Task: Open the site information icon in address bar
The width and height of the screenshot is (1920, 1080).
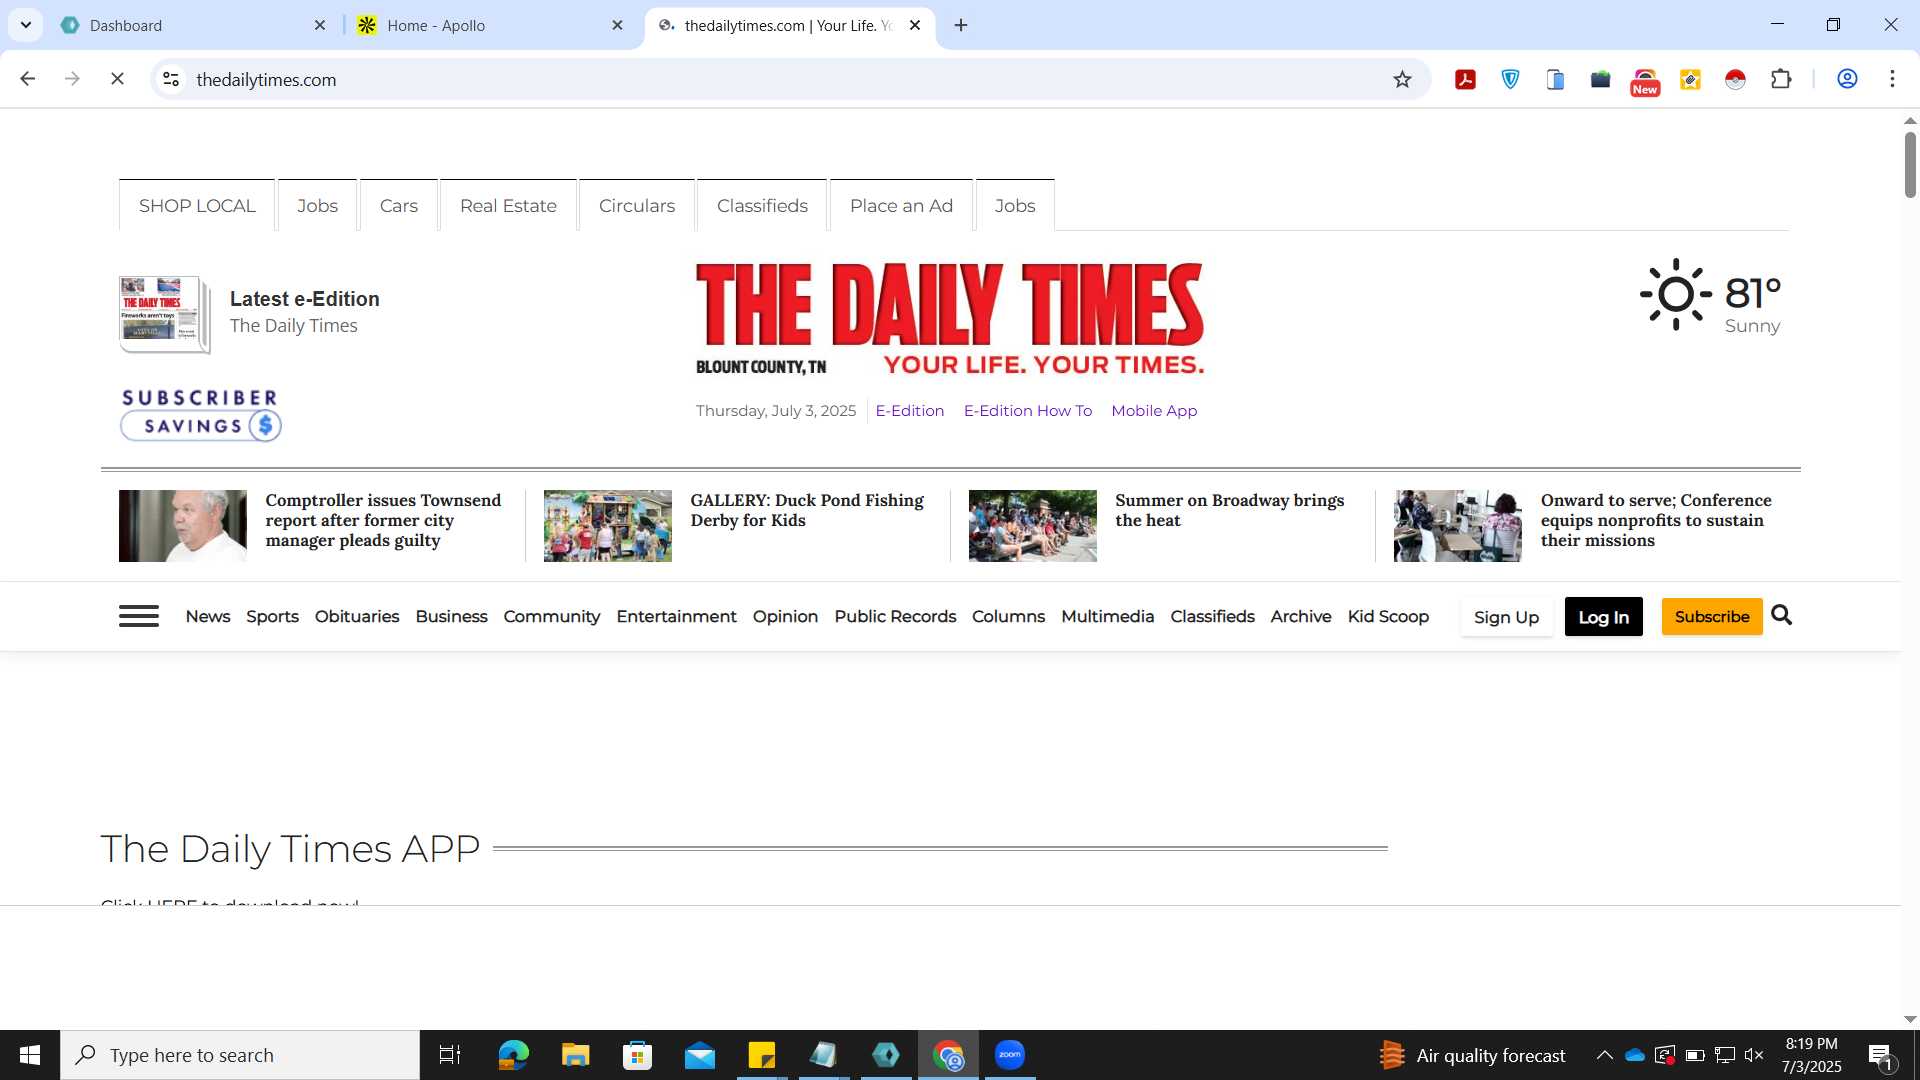Action: 171,79
